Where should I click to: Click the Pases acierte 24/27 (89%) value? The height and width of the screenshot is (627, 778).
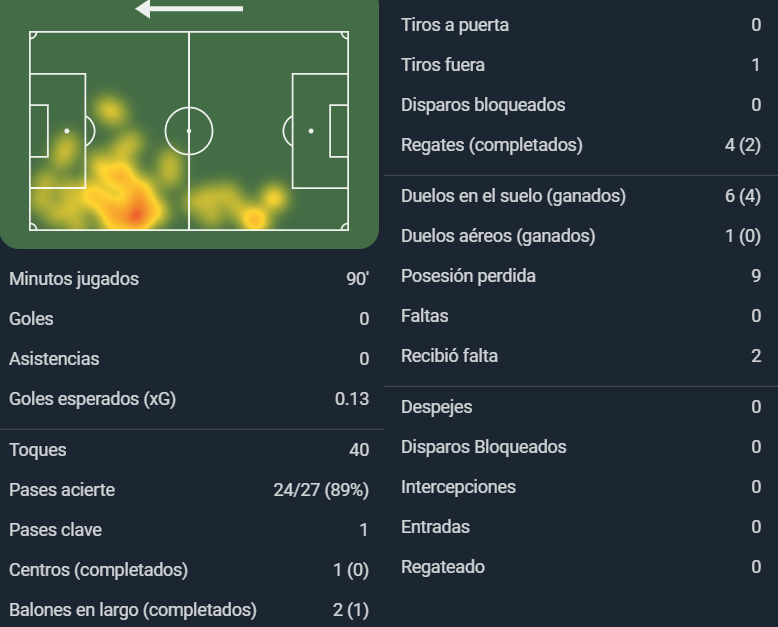coord(321,490)
